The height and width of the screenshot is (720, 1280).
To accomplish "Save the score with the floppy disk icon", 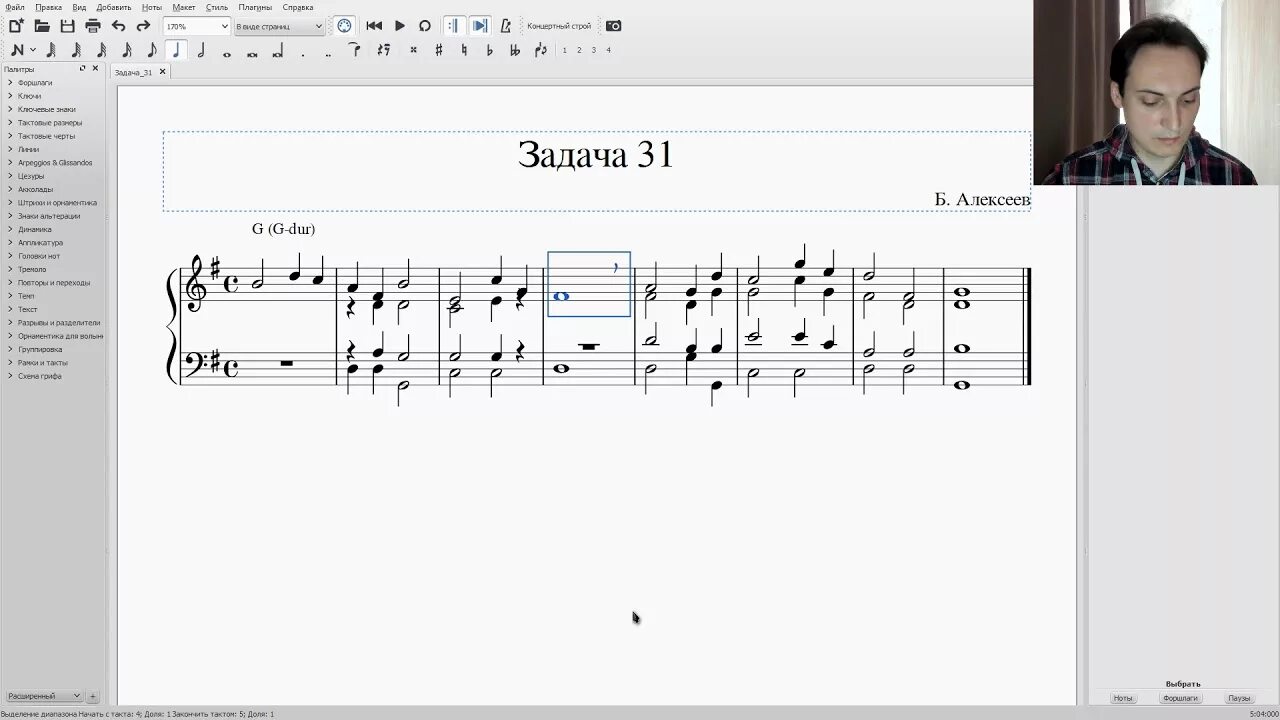I will point(67,26).
